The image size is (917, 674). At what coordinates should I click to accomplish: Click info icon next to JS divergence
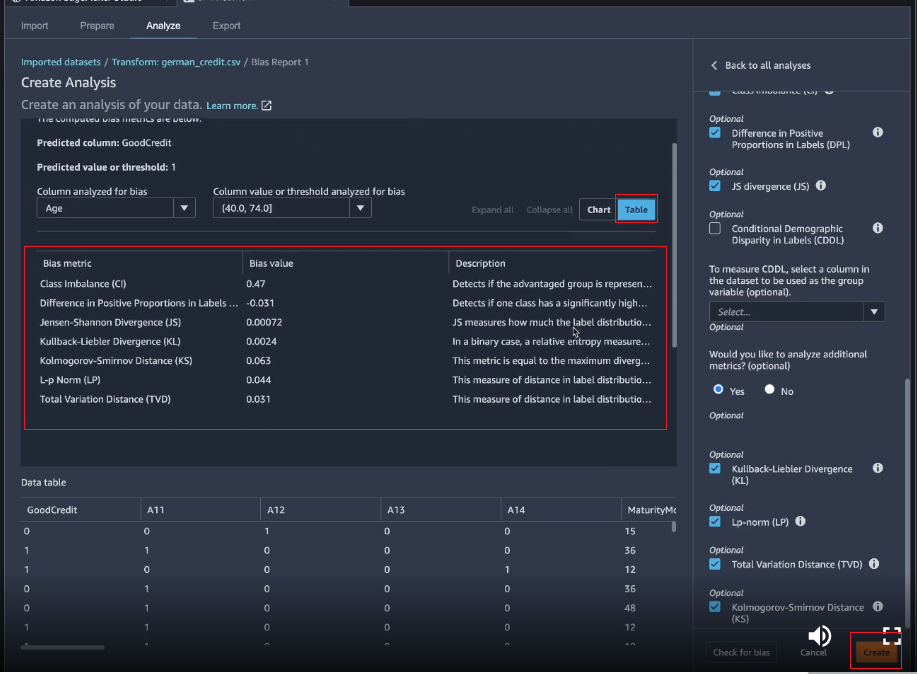click(x=820, y=185)
